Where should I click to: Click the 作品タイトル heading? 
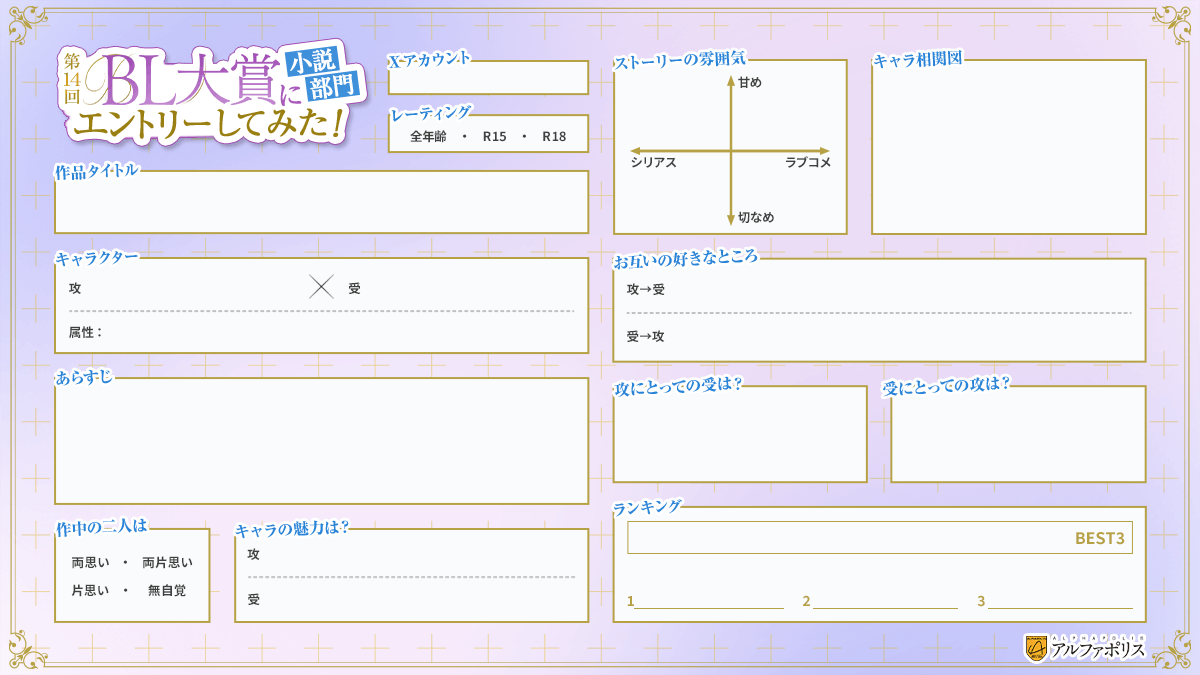pyautogui.click(x=97, y=170)
